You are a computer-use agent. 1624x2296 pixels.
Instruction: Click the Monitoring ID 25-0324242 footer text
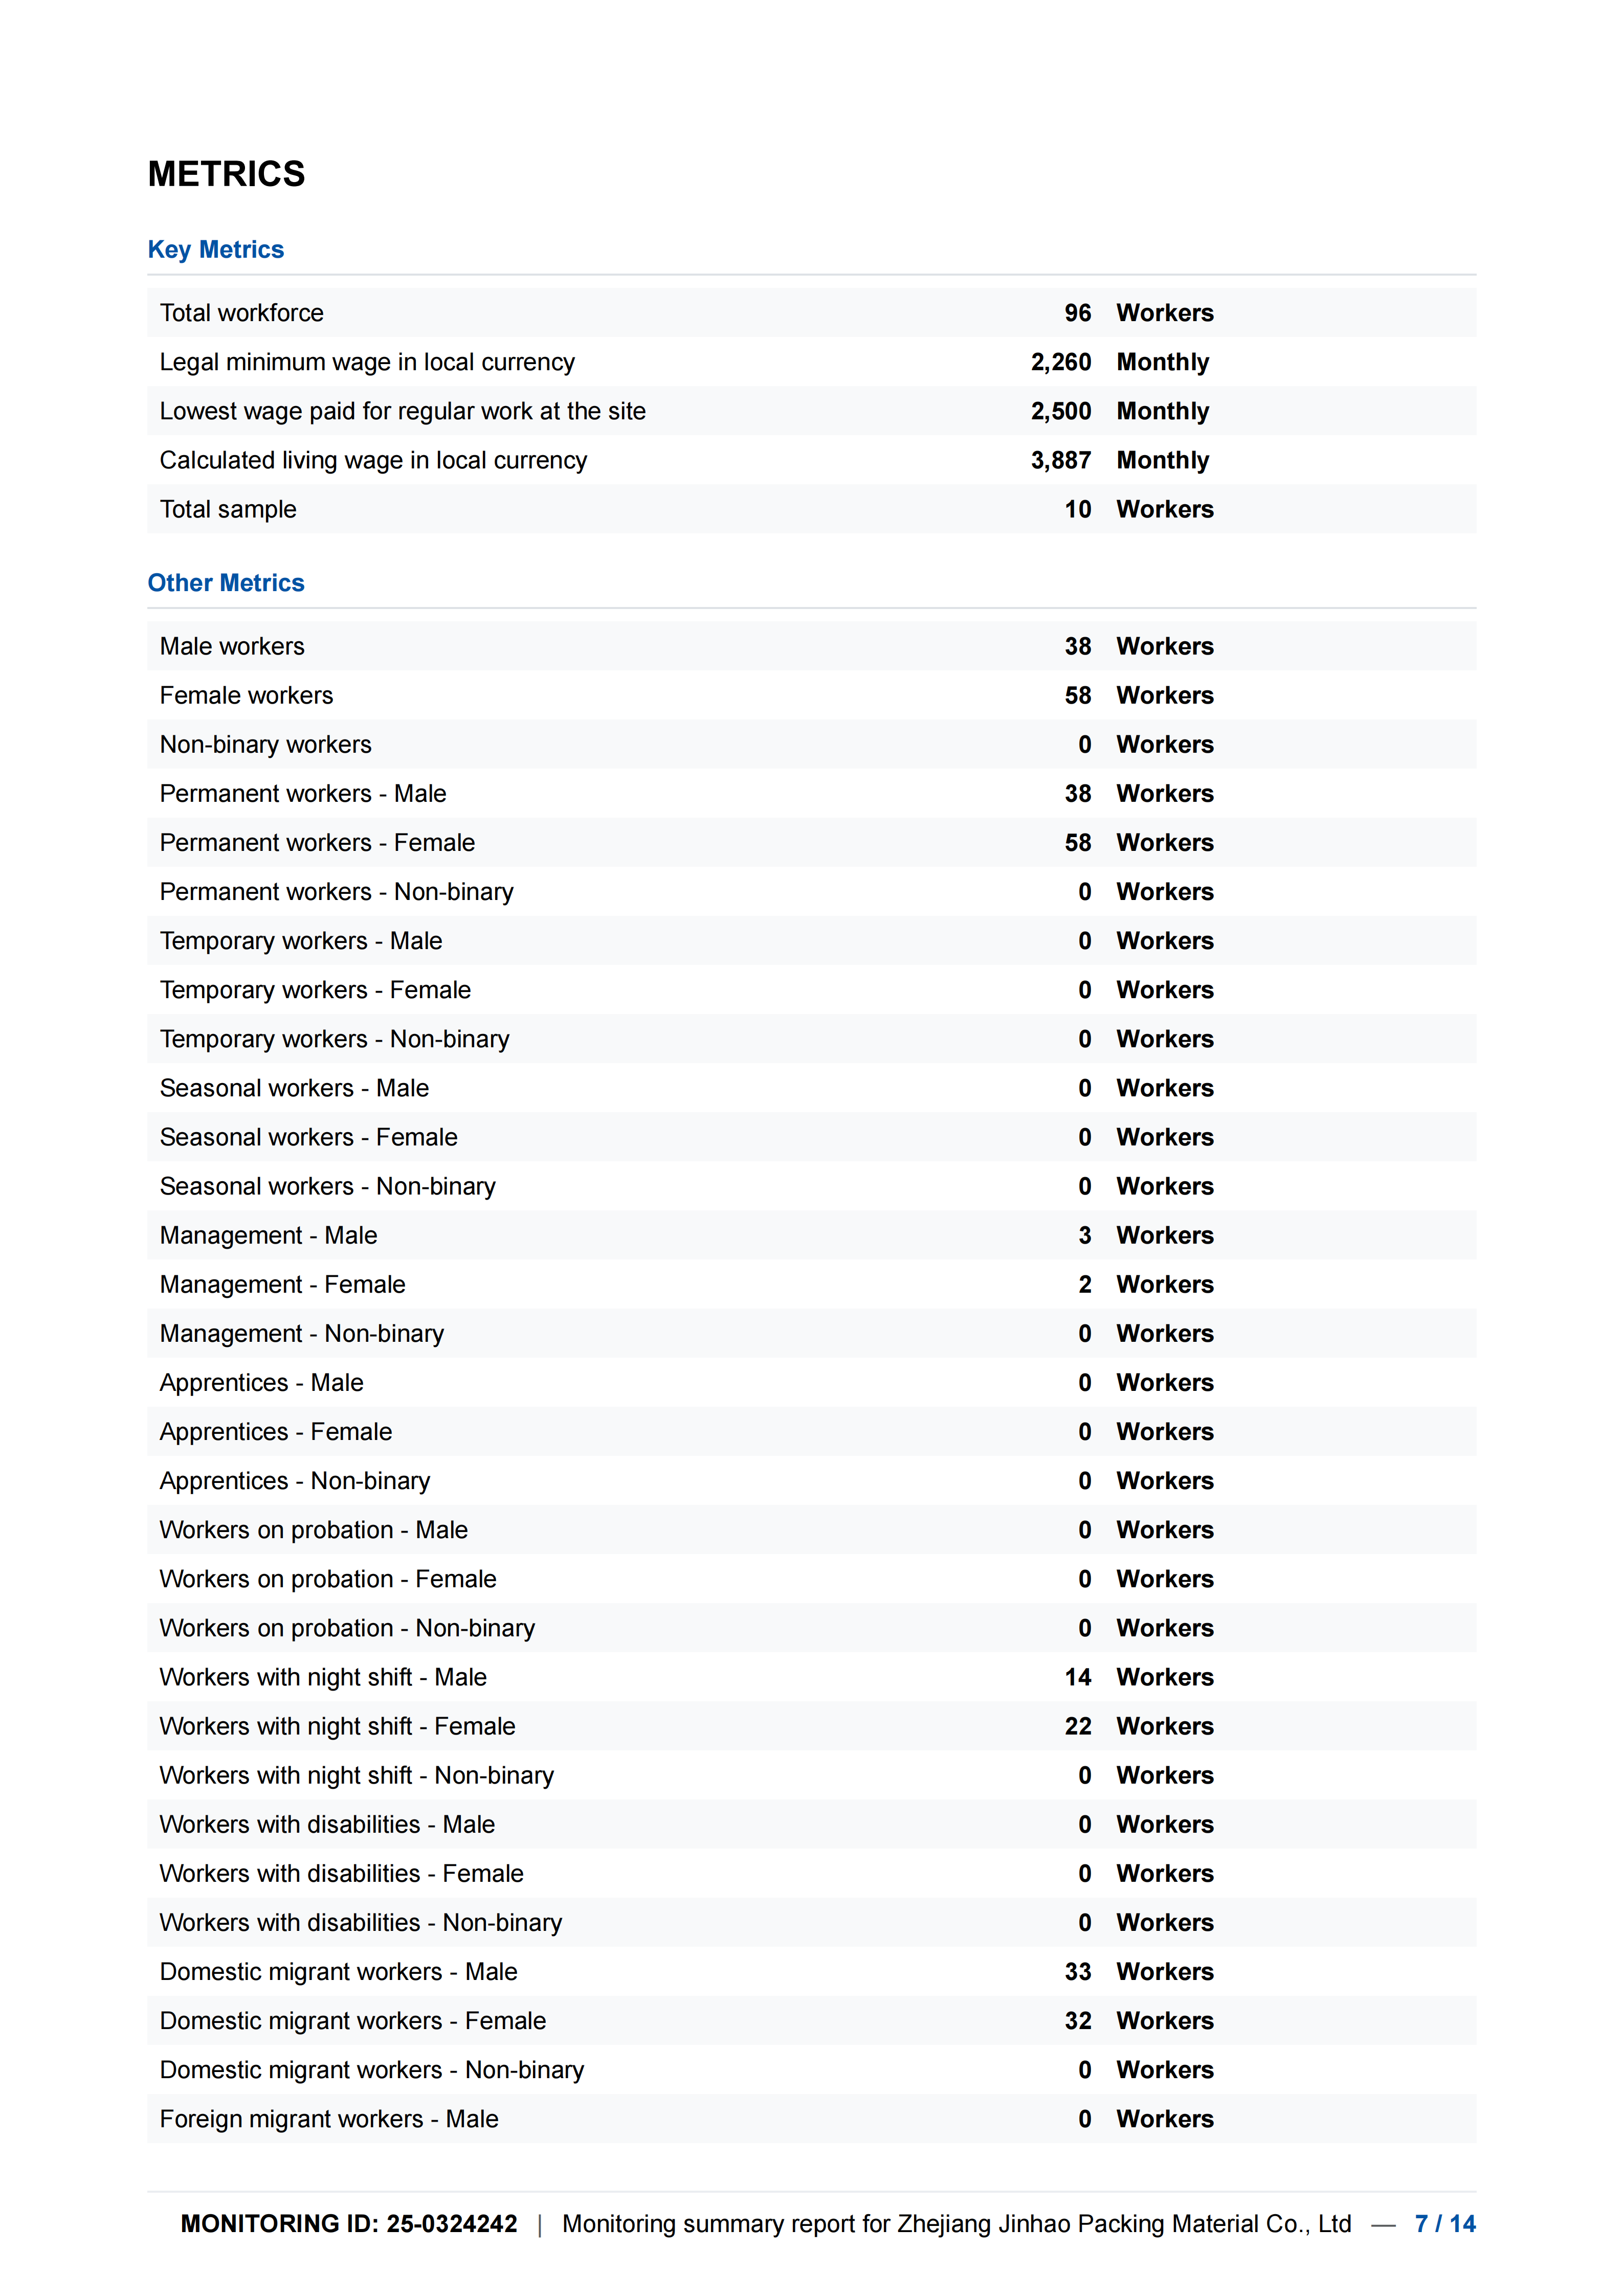(349, 2223)
